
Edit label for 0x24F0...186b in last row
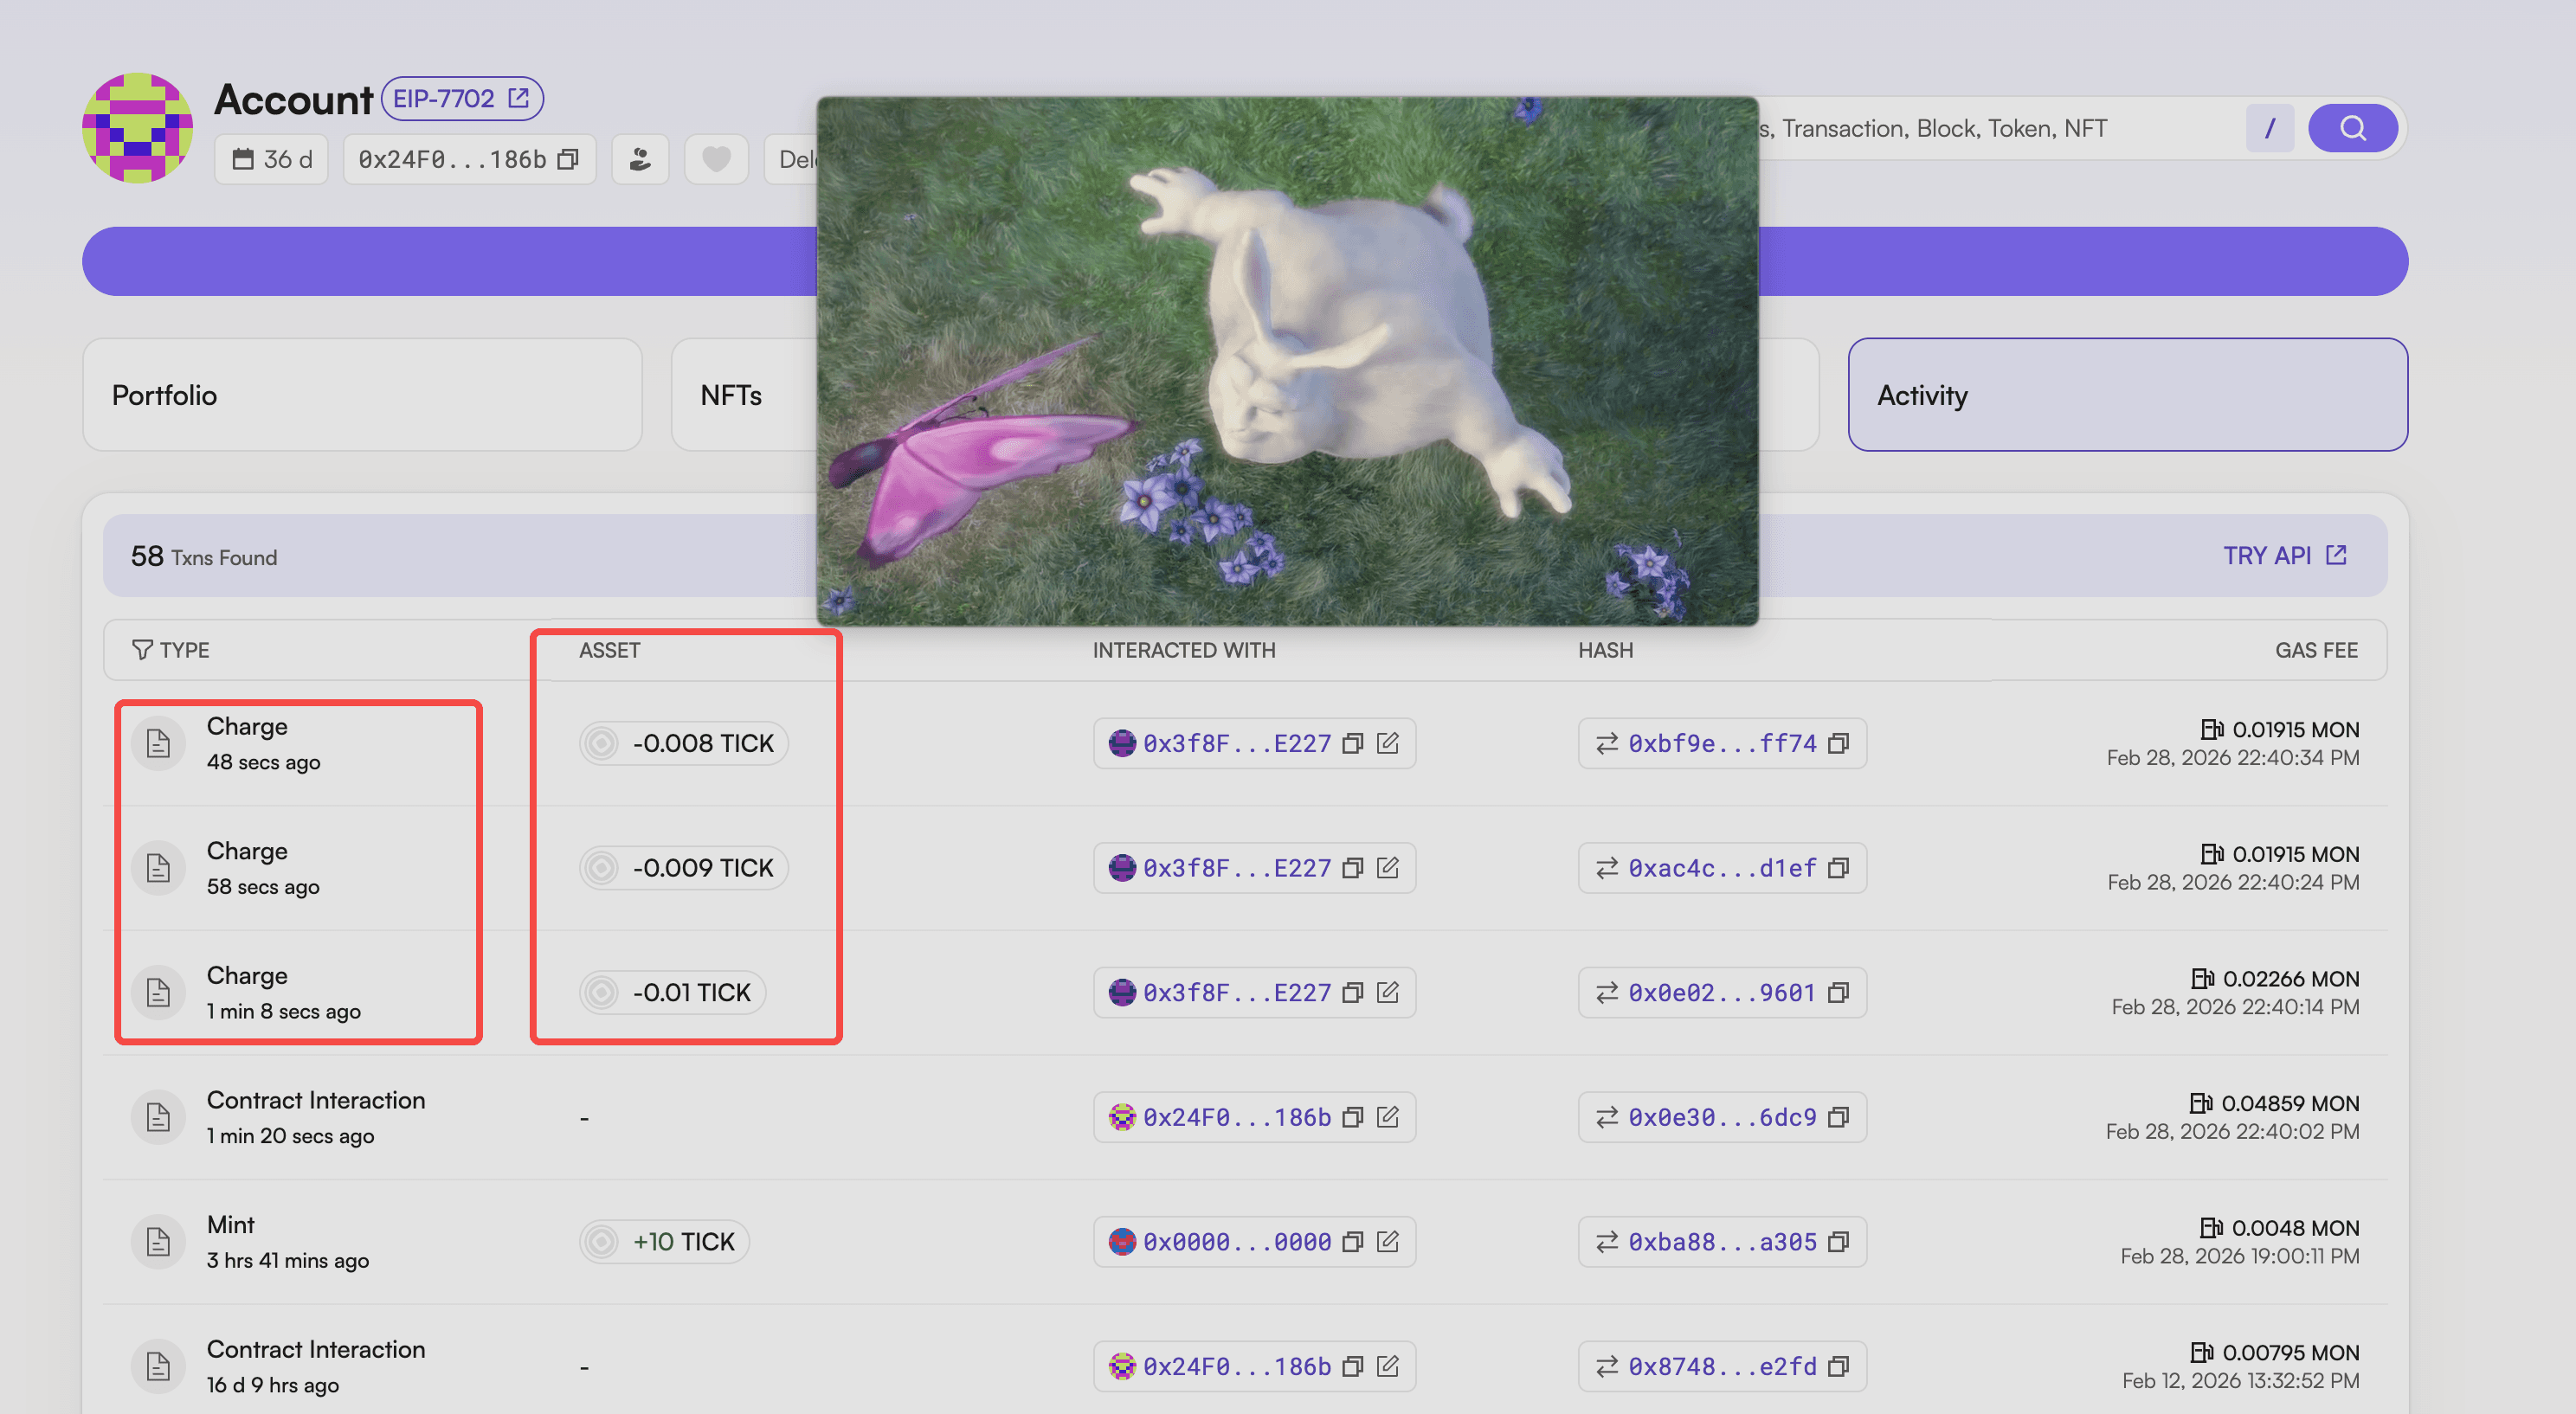click(1387, 1366)
